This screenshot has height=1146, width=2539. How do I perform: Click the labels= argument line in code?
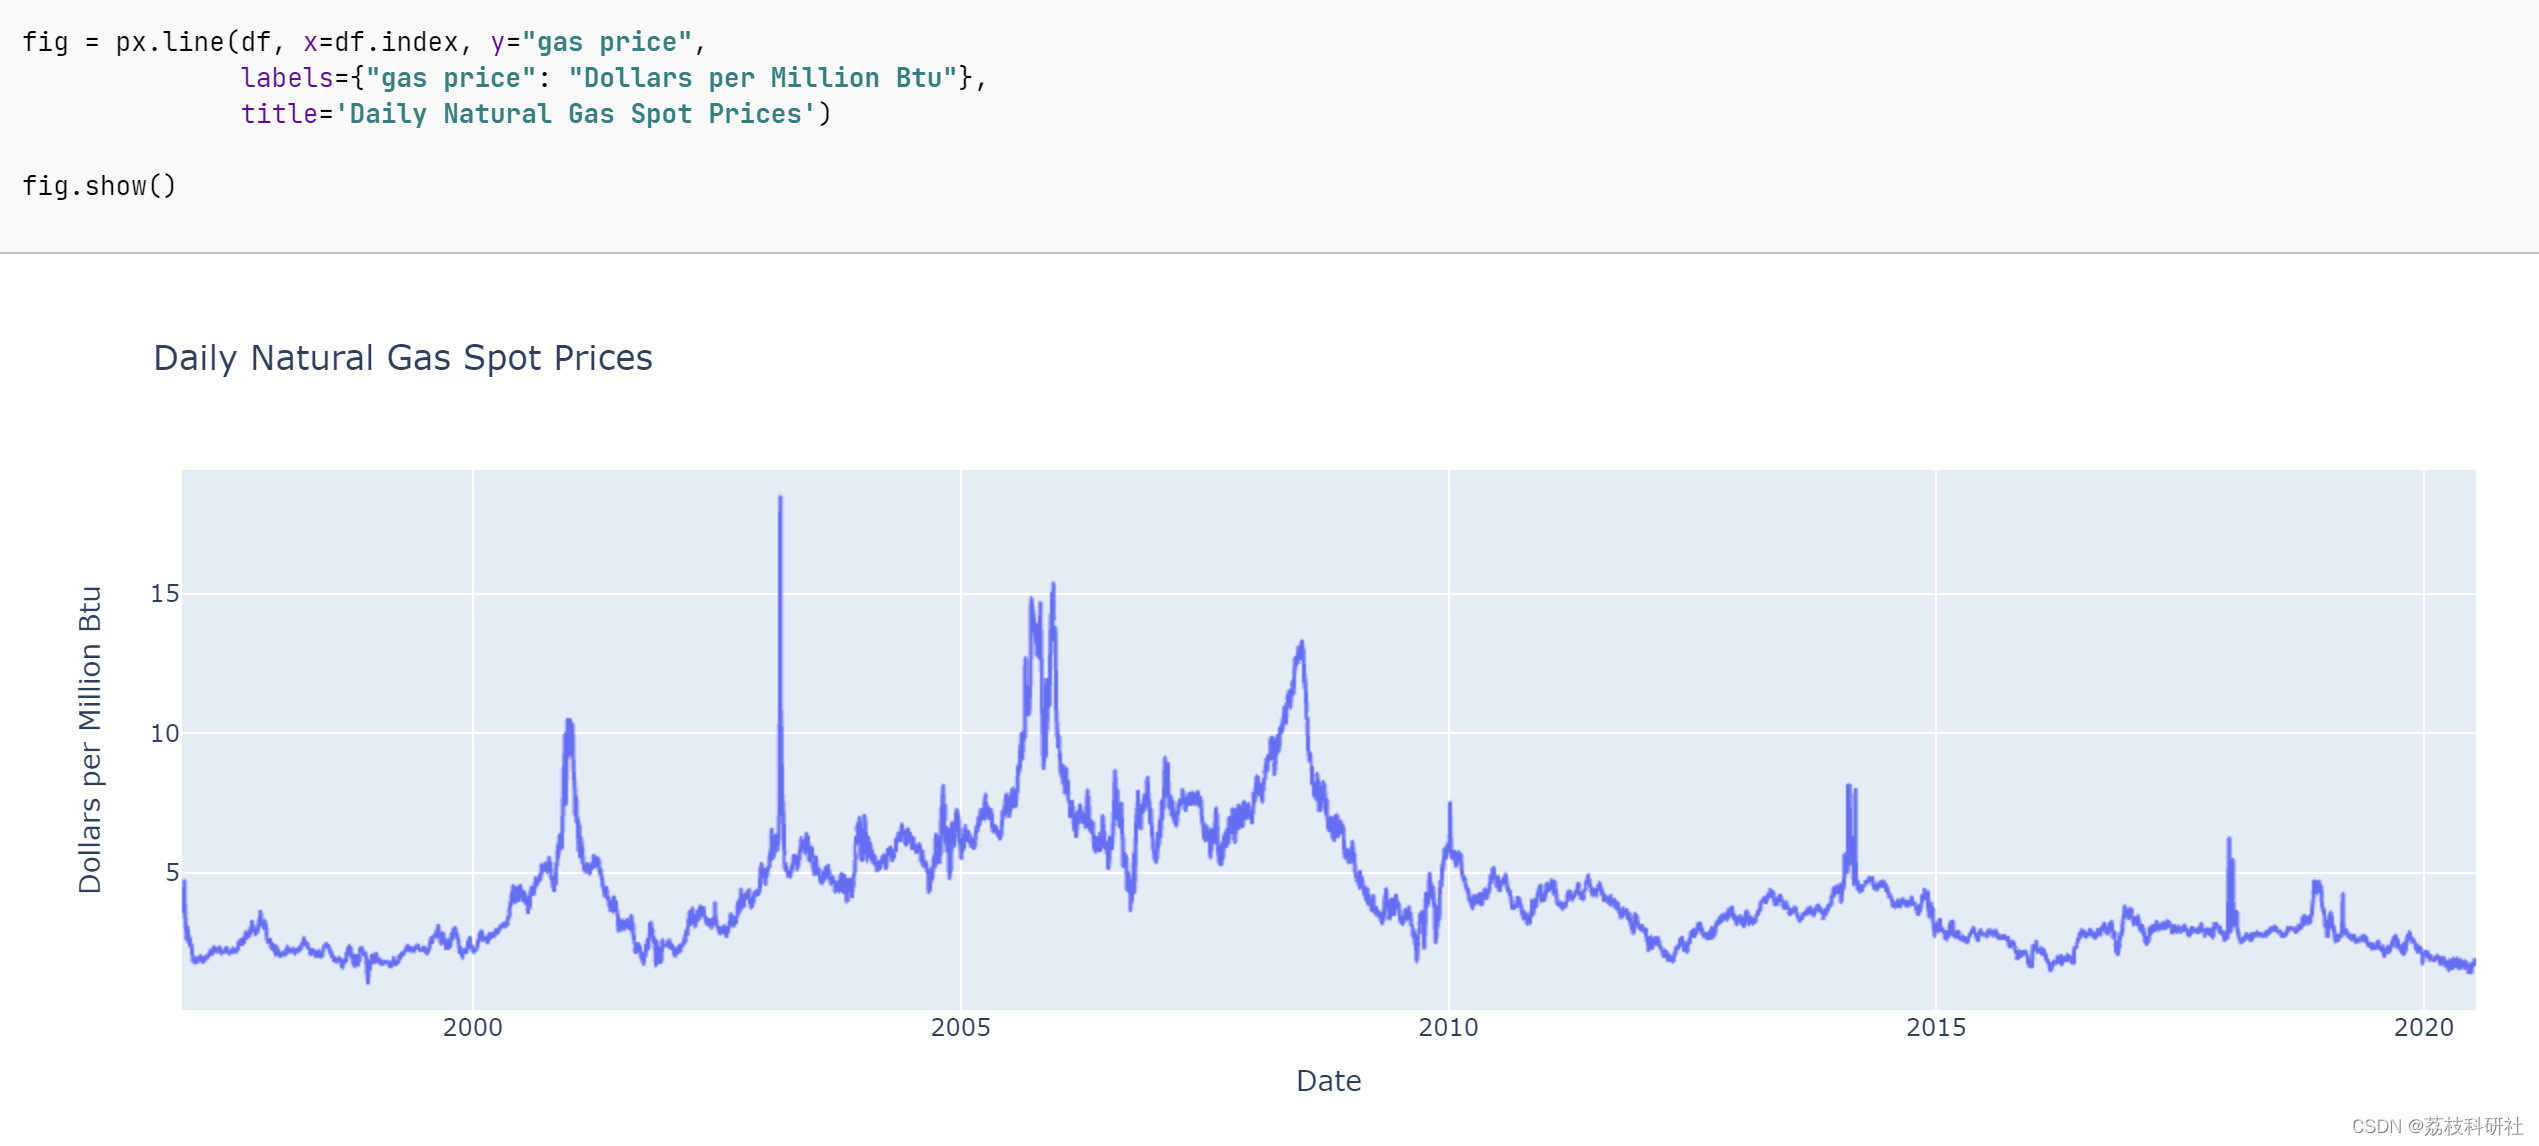[x=612, y=78]
